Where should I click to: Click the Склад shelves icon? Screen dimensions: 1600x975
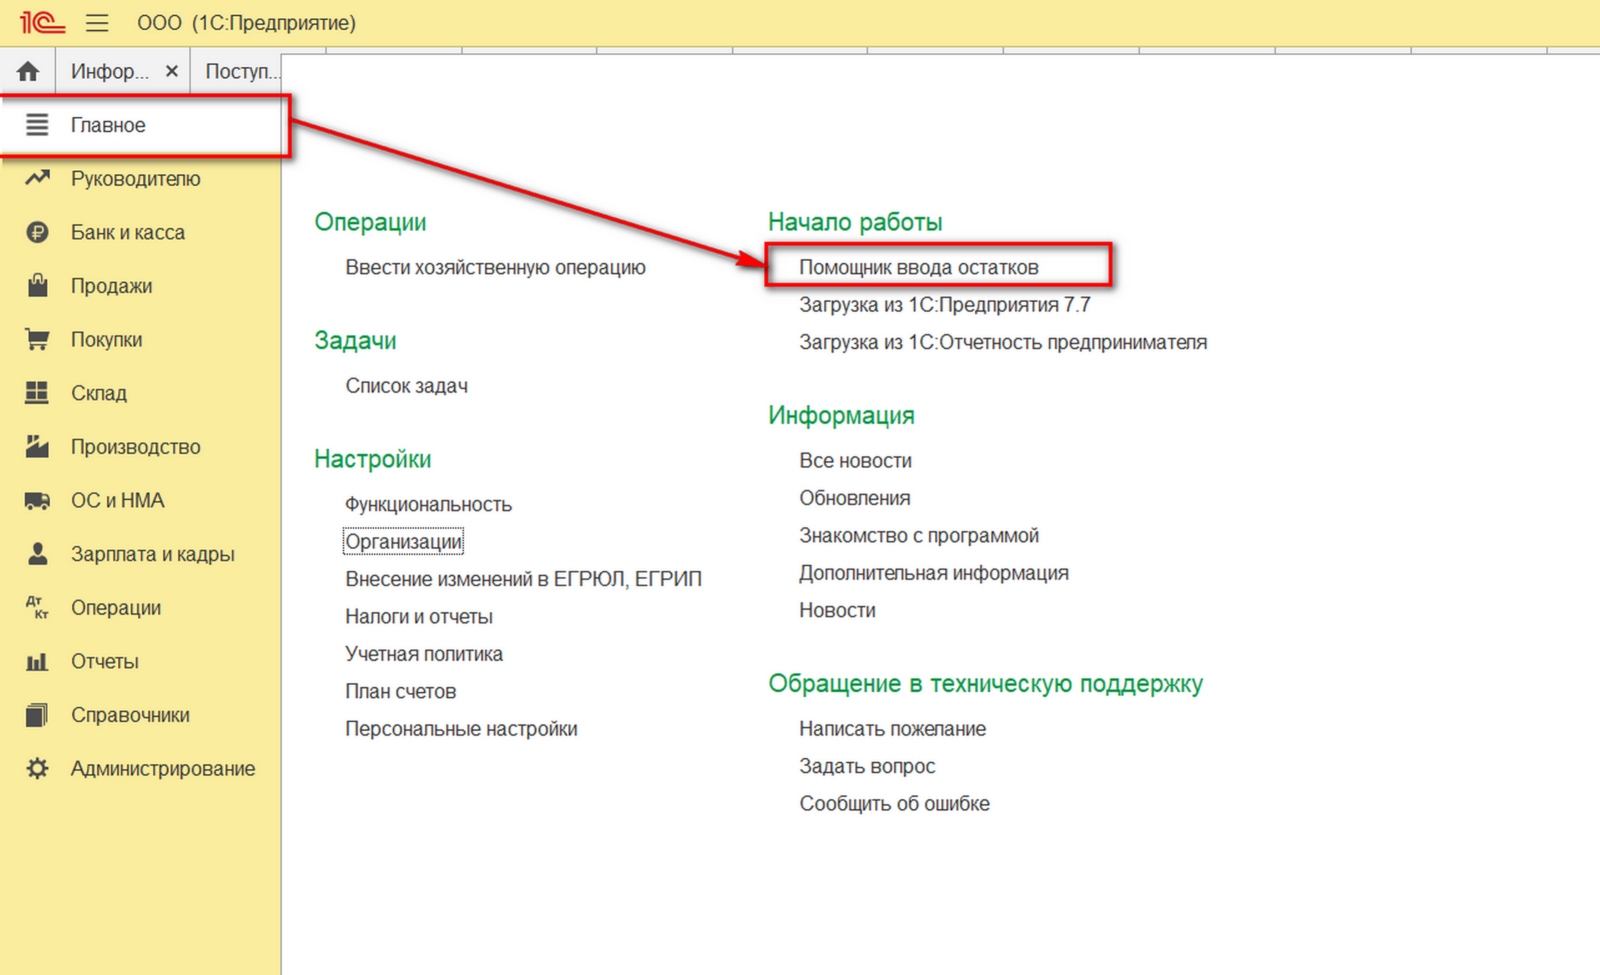click(x=37, y=392)
